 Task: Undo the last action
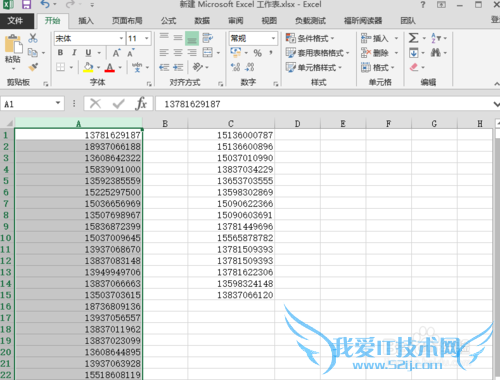pos(45,4)
